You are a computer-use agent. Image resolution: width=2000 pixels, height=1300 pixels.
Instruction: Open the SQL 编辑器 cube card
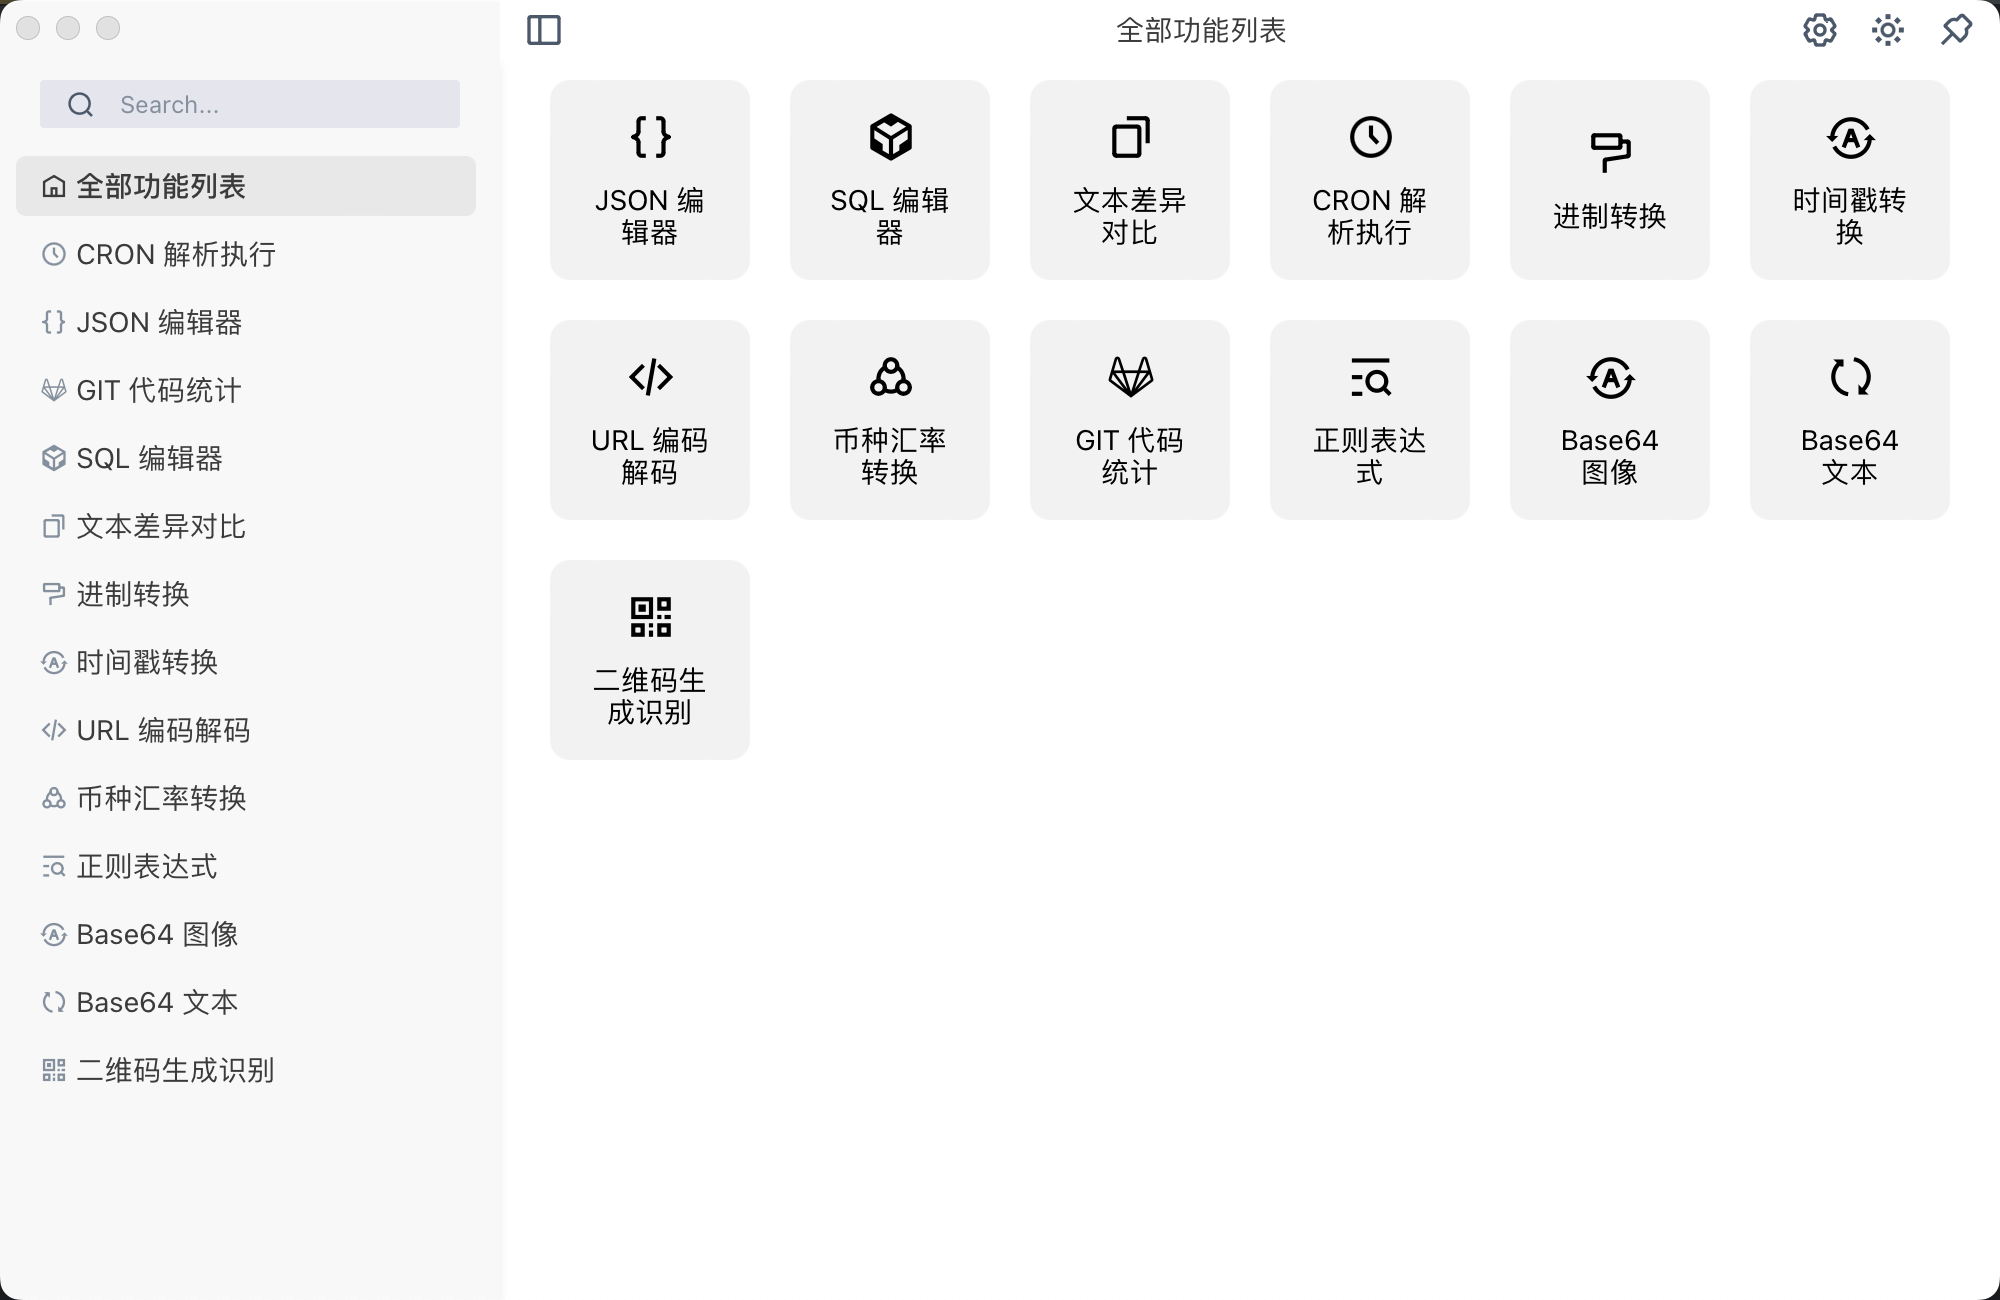(890, 180)
